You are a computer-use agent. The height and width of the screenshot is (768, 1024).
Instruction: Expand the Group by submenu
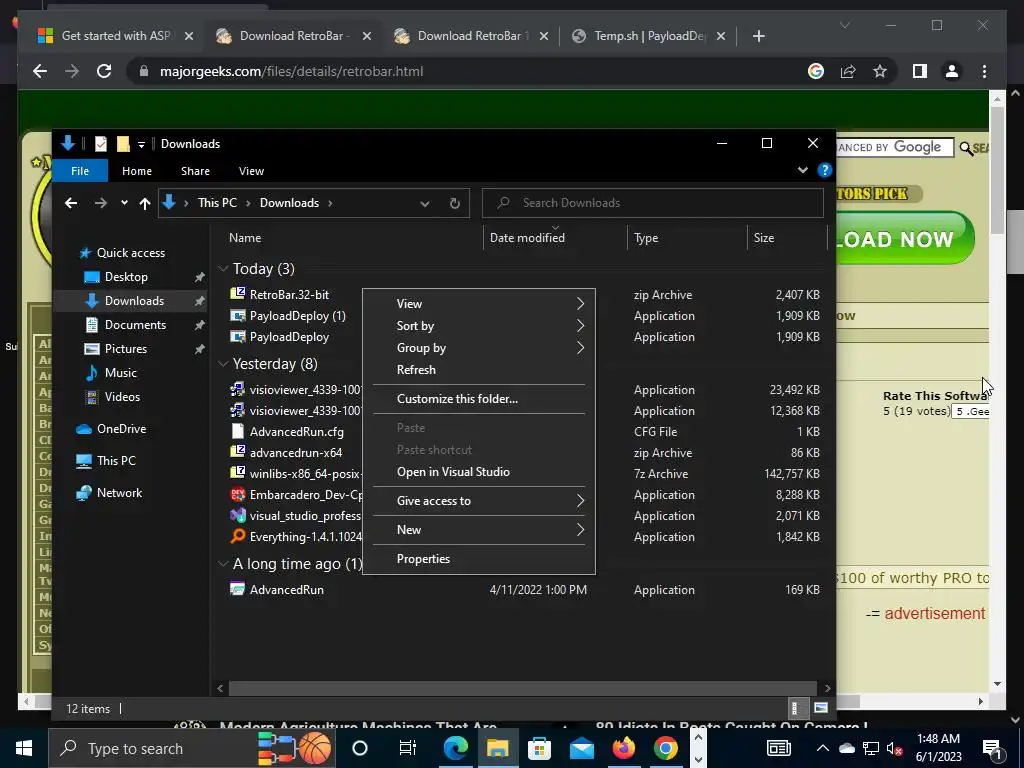(479, 348)
